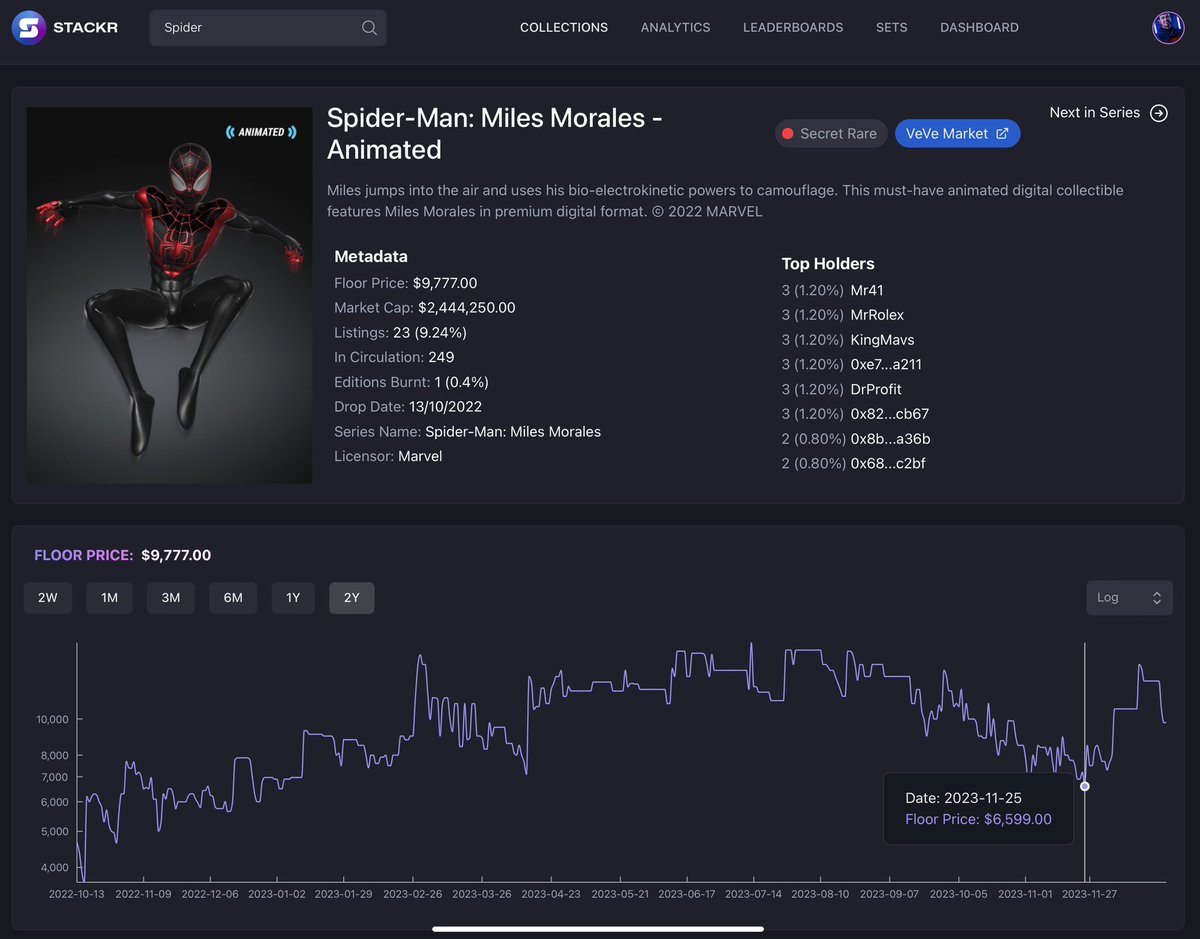Select 3M from the range selector

click(x=170, y=597)
